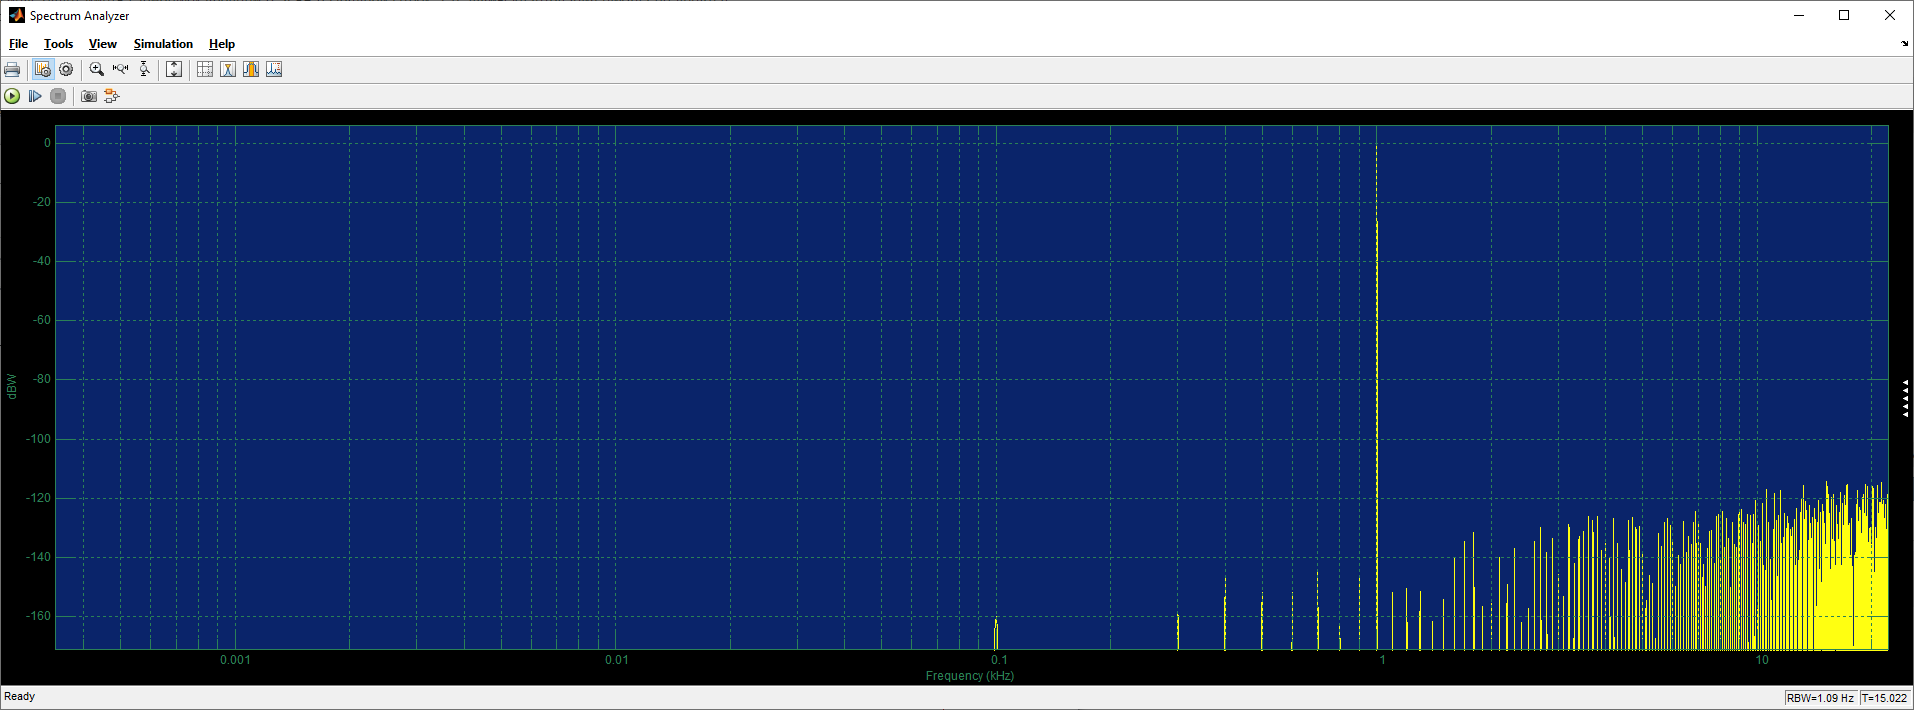Click the -100 y-axis tick label

[x=38, y=439]
